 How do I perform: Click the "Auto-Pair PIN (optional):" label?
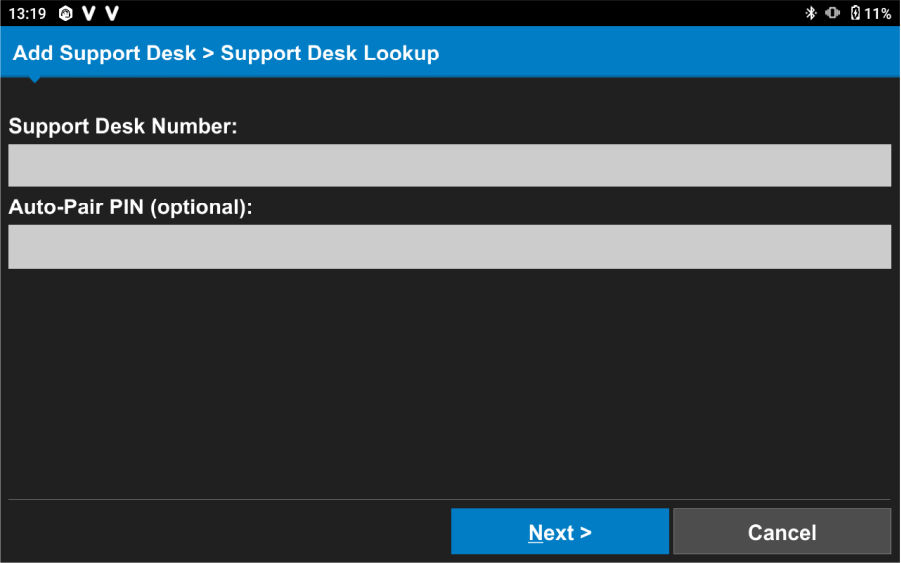(131, 208)
